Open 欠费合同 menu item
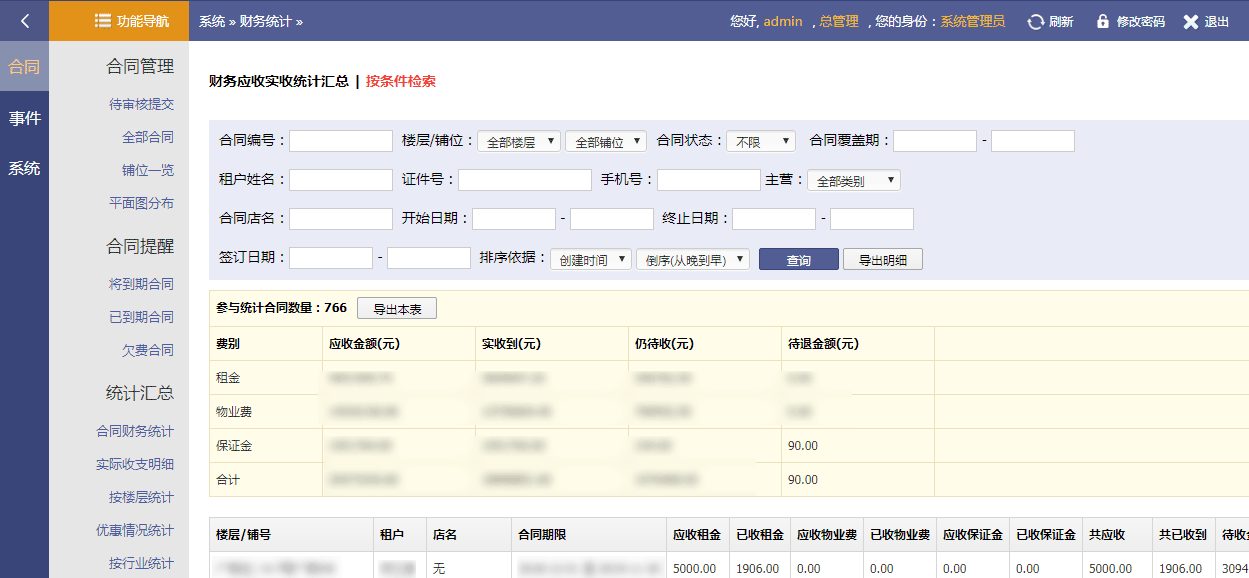Image resolution: width=1249 pixels, height=578 pixels. [148, 350]
